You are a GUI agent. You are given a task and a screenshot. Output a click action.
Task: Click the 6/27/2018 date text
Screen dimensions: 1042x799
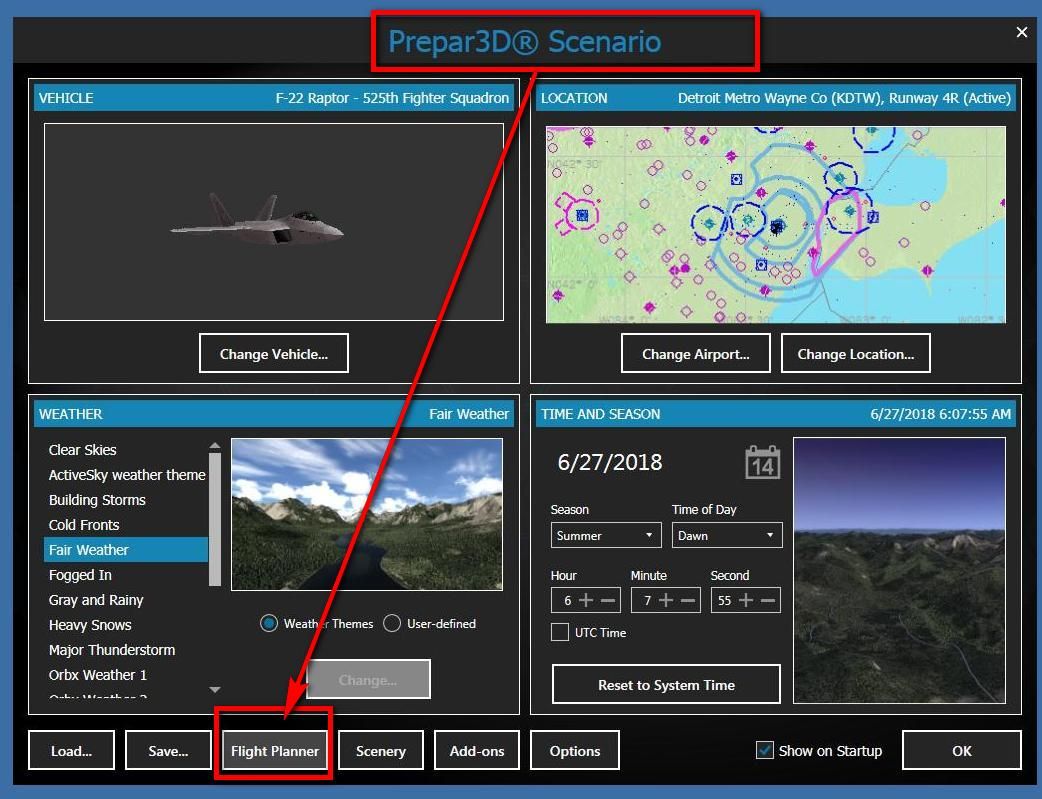(610, 462)
